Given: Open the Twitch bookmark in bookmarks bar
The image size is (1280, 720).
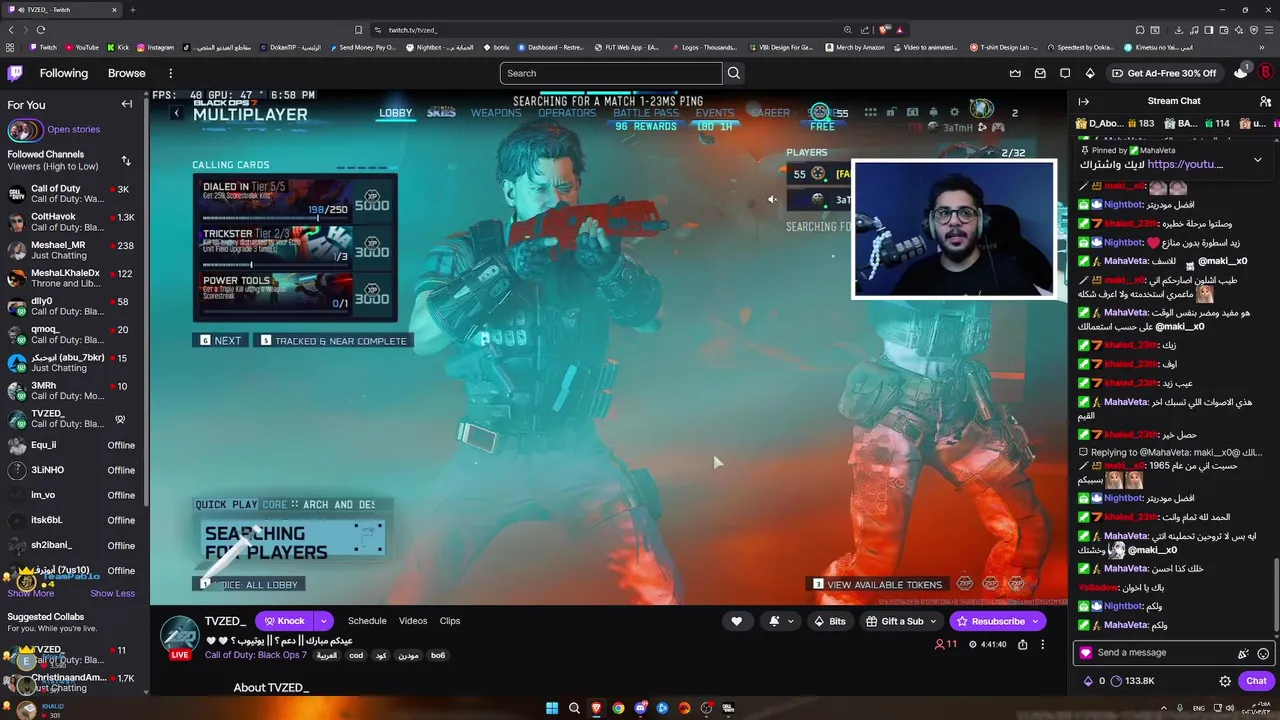Looking at the screenshot, I should pyautogui.click(x=43, y=47).
